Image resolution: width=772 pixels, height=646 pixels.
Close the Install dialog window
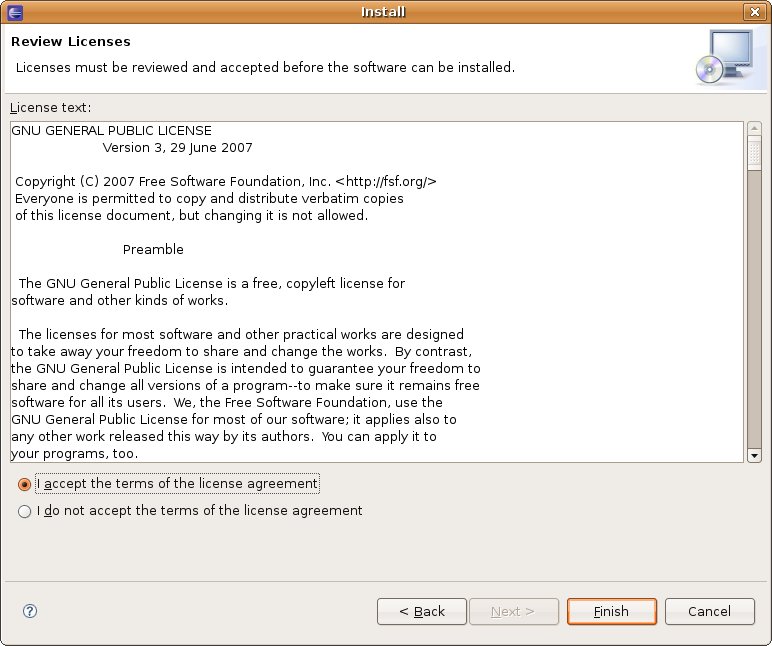754,12
